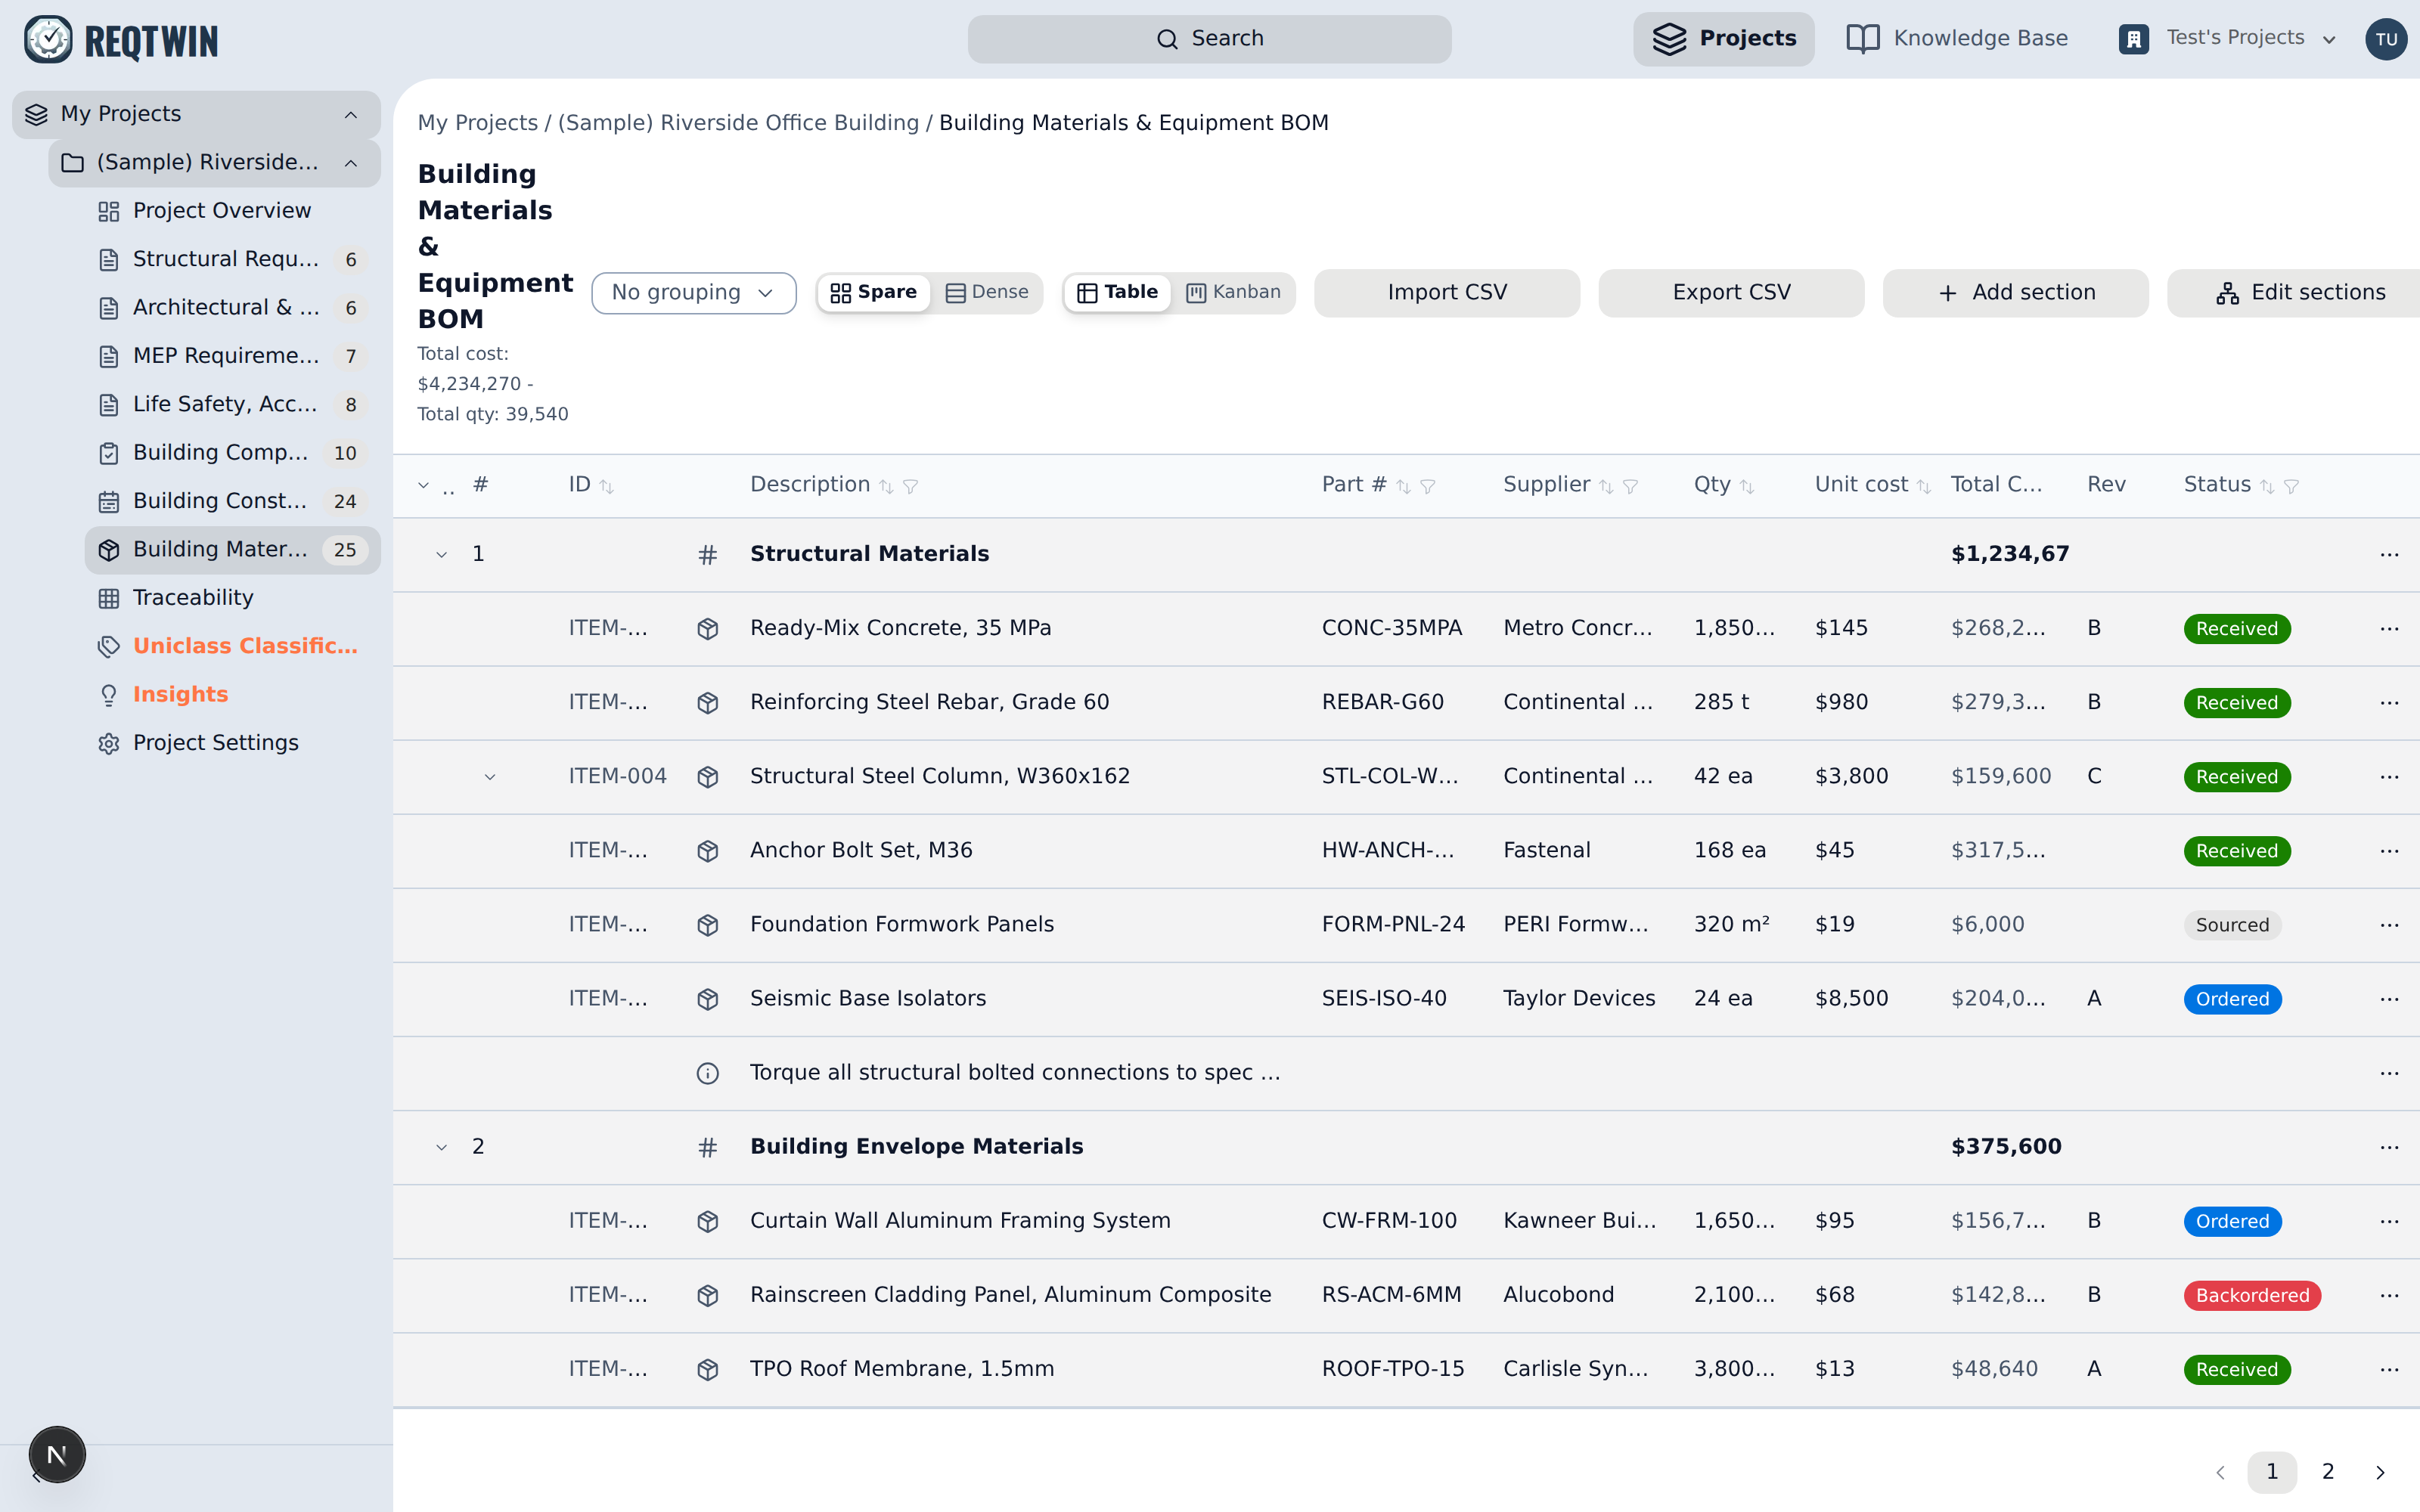Screen dimensions: 2420x1512
Task: Open row menu for Ready-Mix Concrete
Action: pyautogui.click(x=2389, y=629)
